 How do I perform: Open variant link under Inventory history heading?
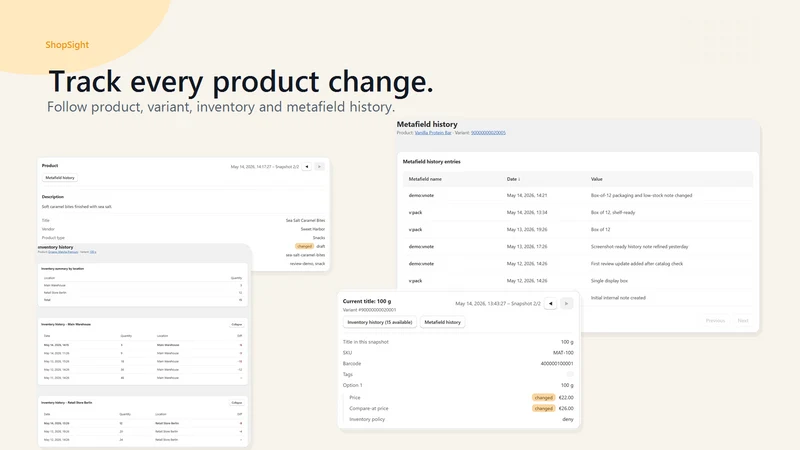pos(93,252)
